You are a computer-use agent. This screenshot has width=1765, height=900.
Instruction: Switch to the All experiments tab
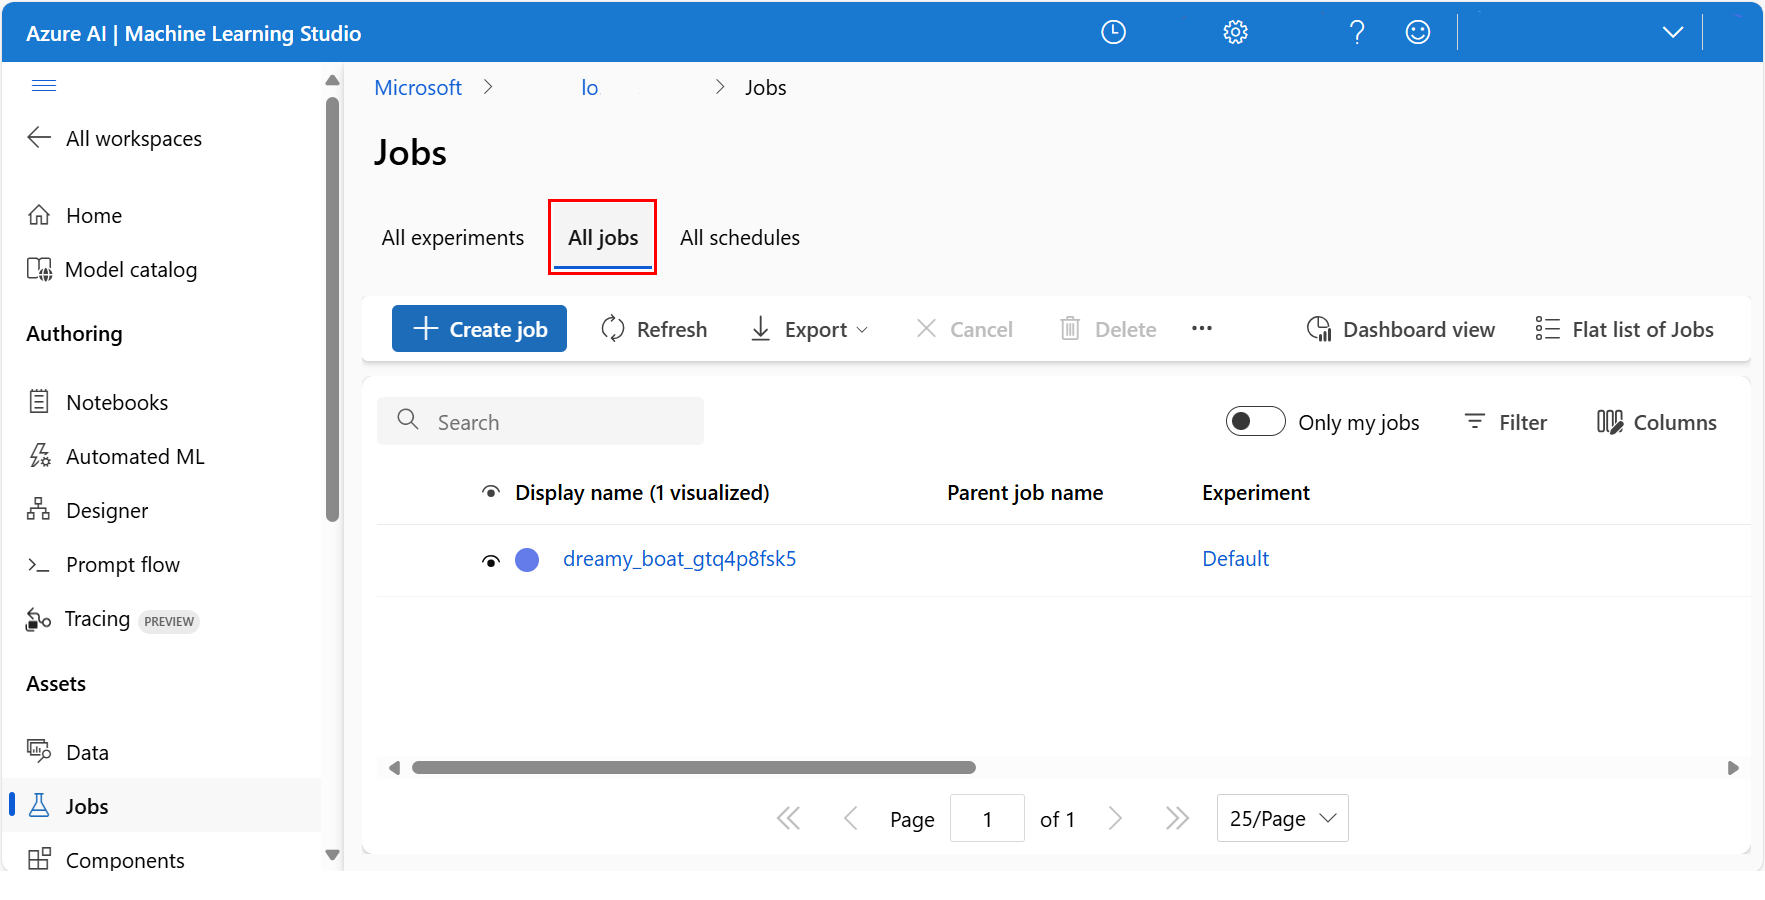452,238
